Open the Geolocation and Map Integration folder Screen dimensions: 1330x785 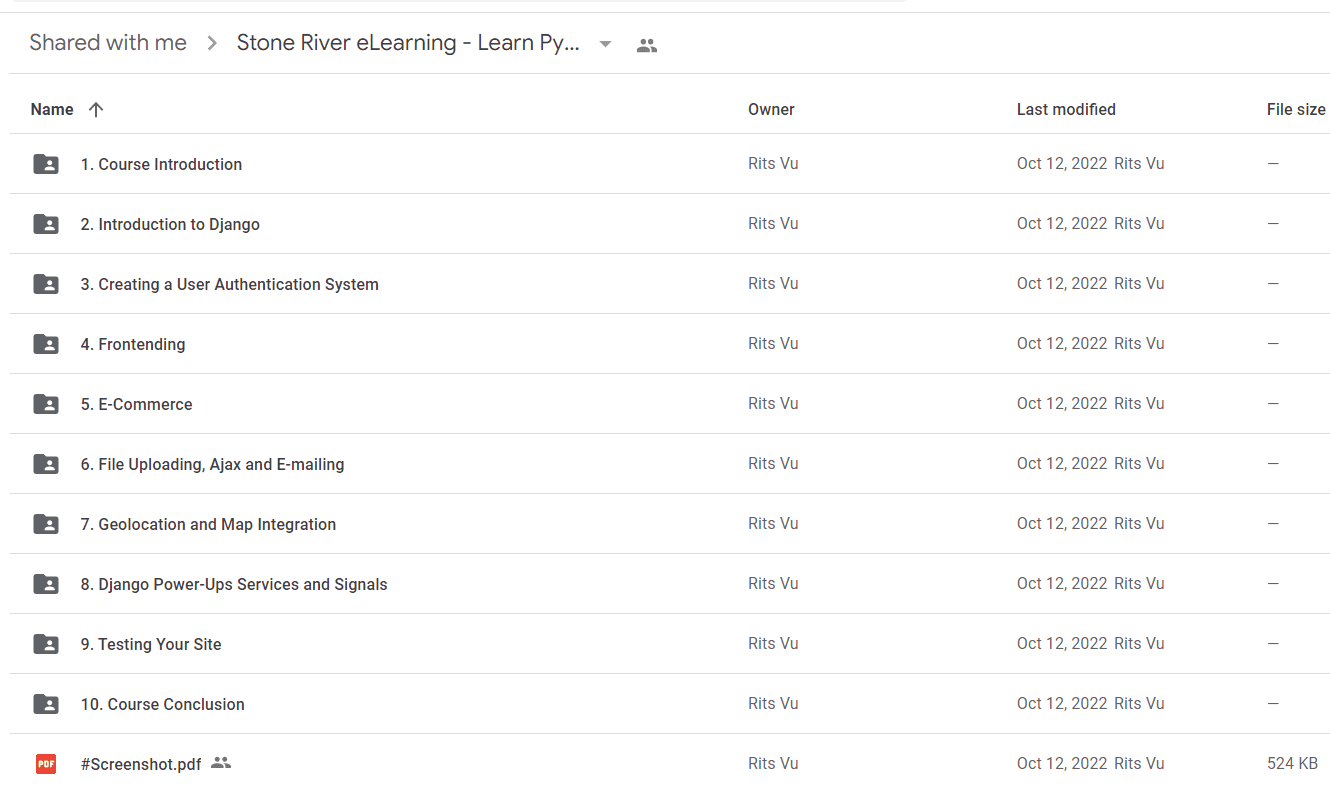click(x=669, y=524)
